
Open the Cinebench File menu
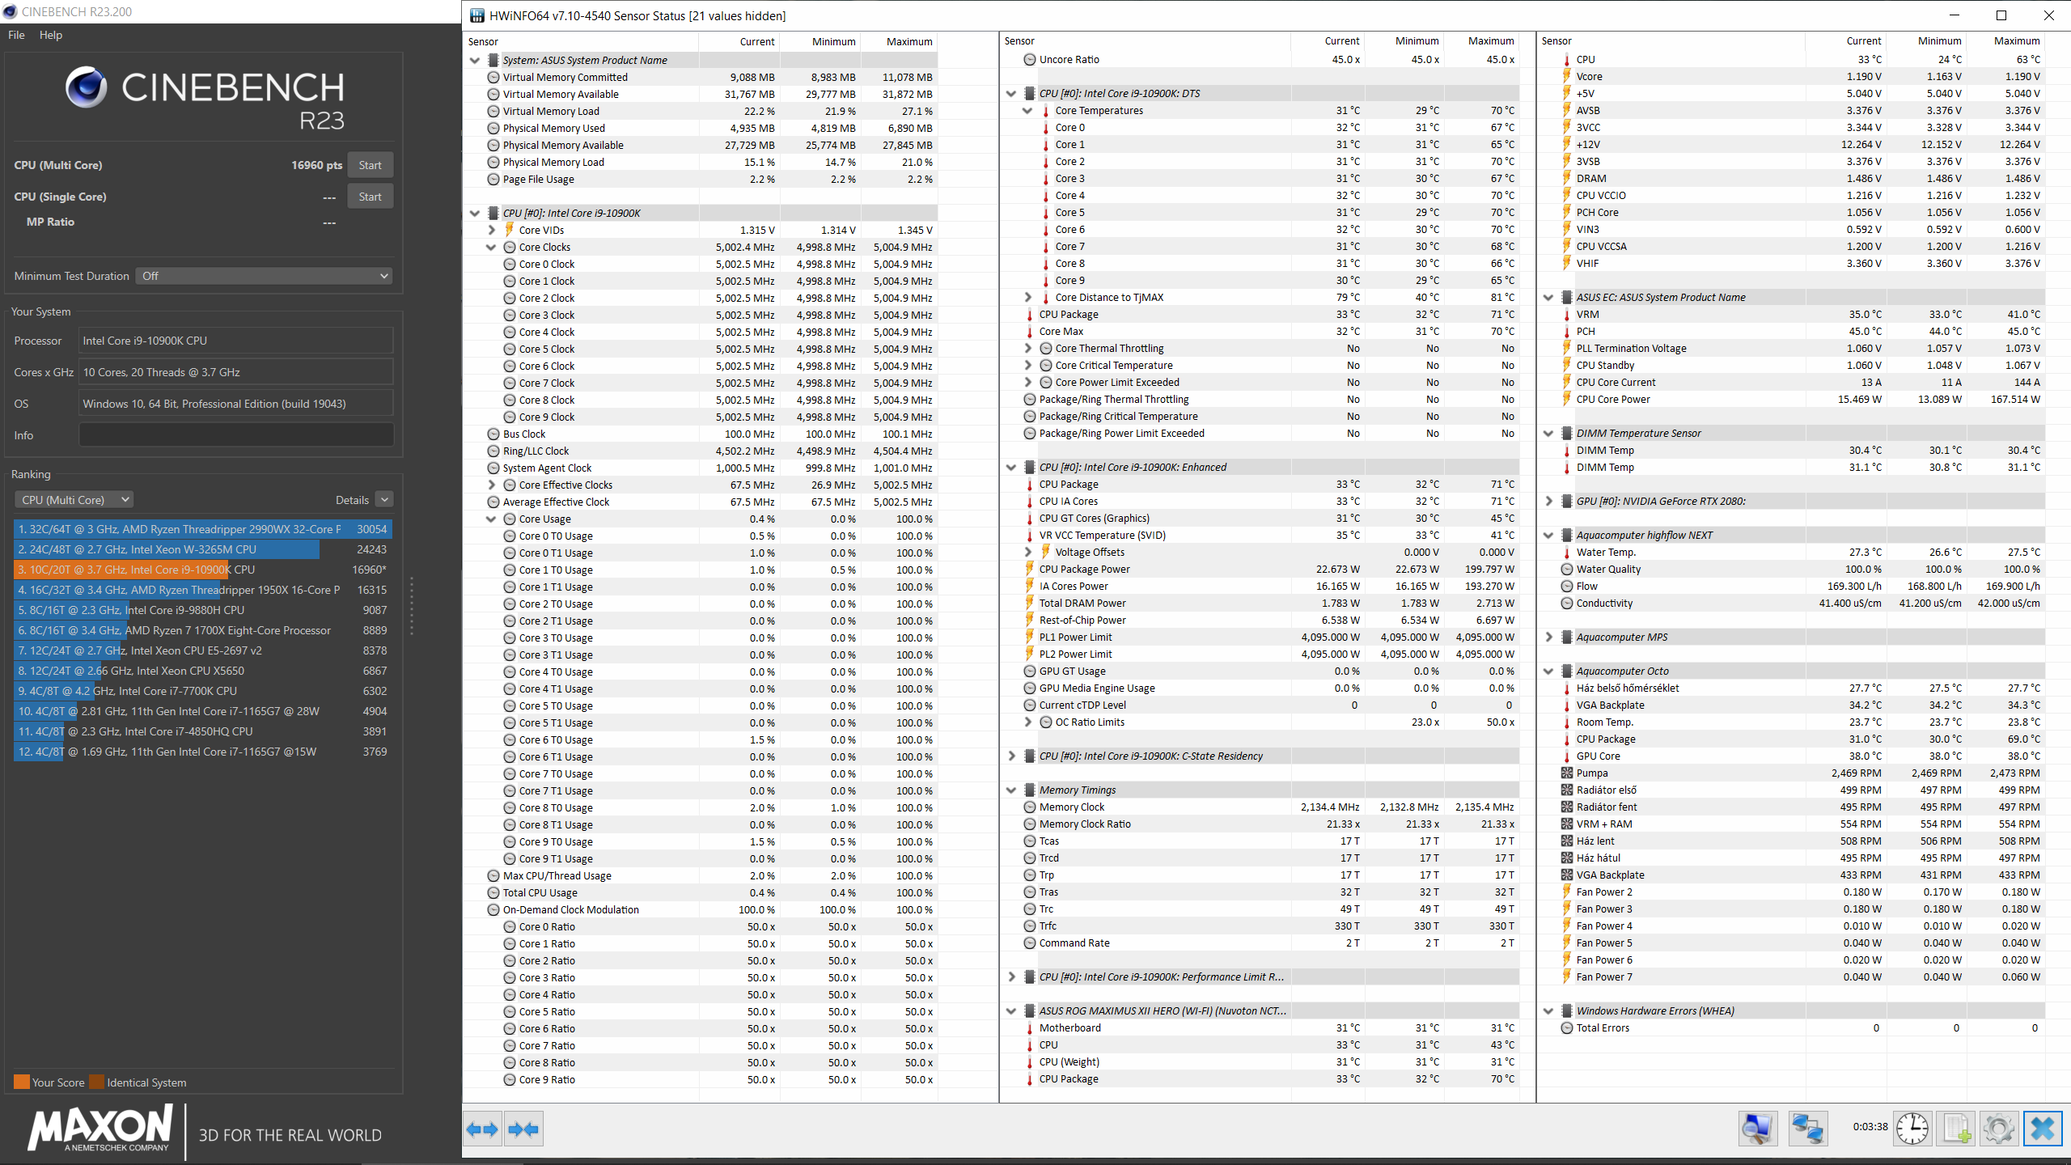(16, 35)
